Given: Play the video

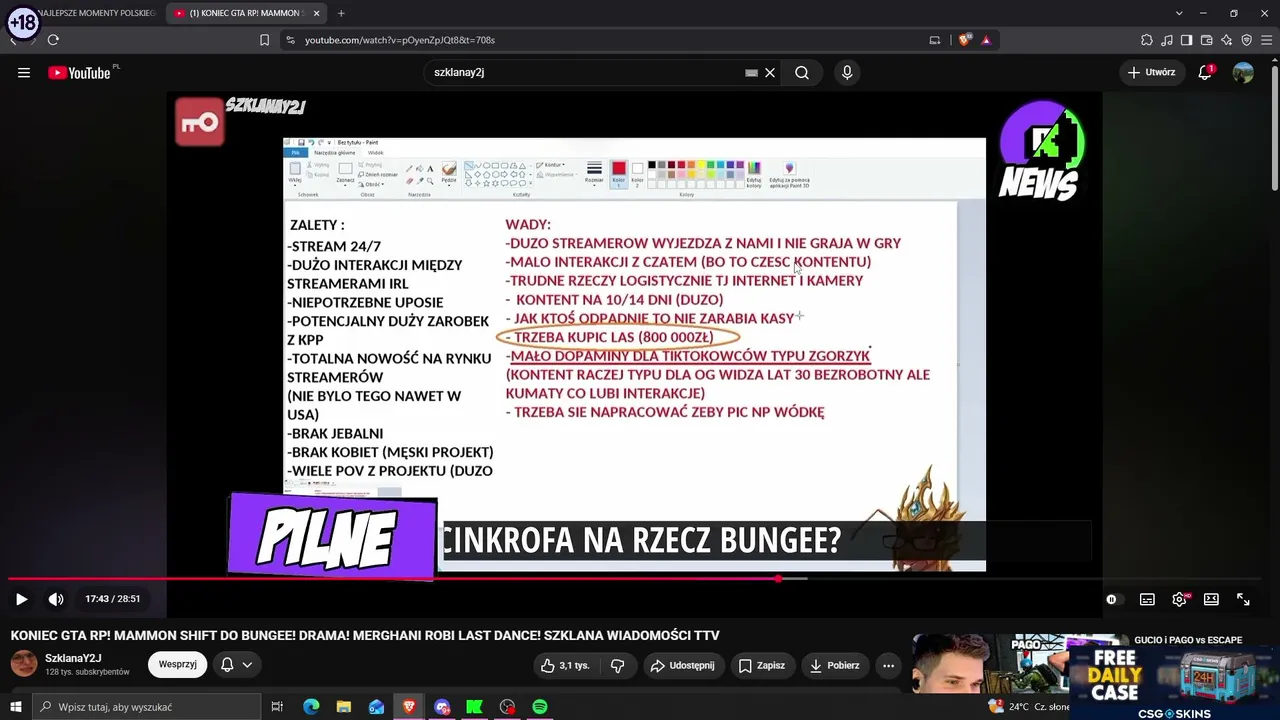Looking at the screenshot, I should coord(21,599).
